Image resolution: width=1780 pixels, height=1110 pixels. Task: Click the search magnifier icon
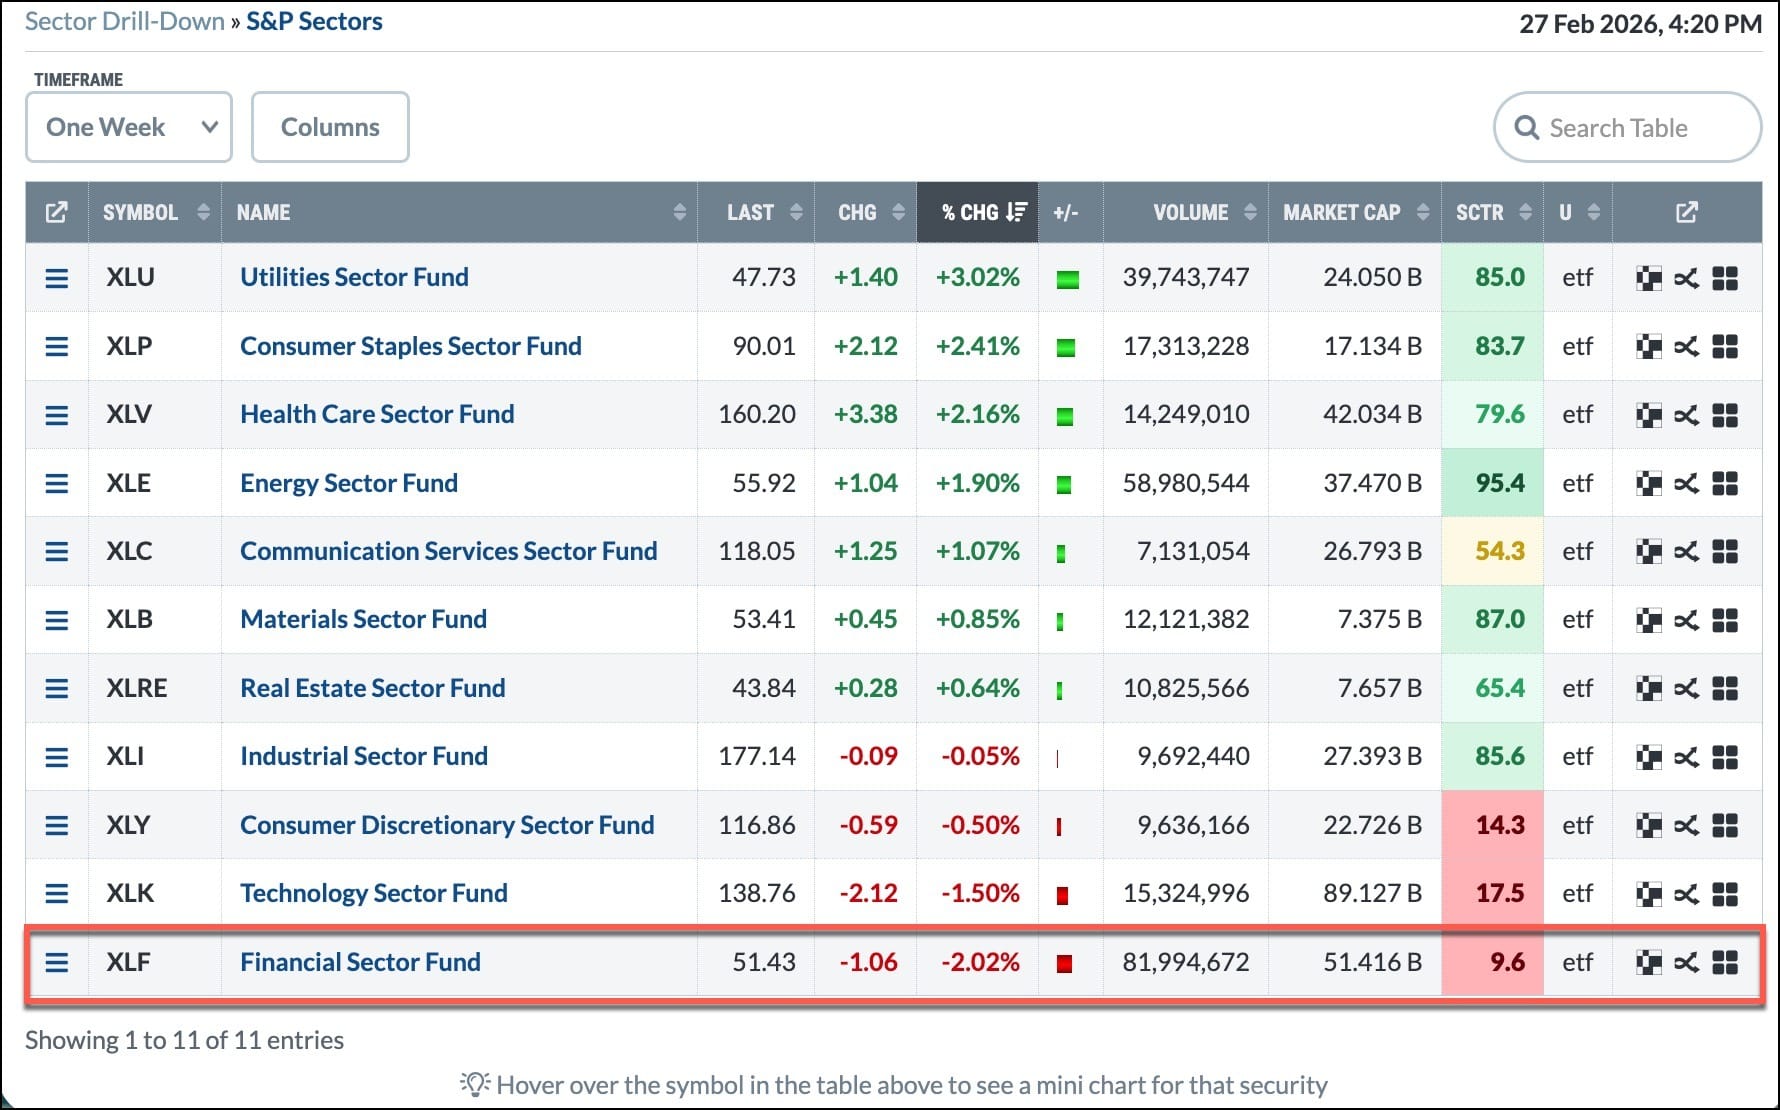point(1526,128)
